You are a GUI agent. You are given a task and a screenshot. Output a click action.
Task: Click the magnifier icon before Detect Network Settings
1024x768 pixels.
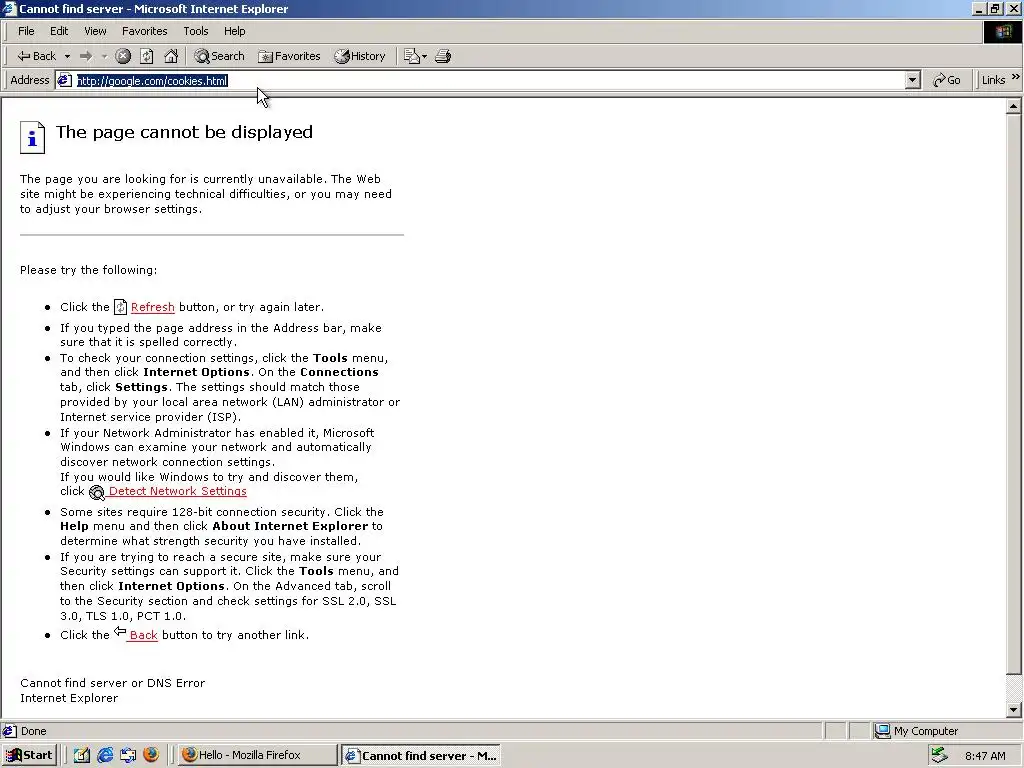97,492
